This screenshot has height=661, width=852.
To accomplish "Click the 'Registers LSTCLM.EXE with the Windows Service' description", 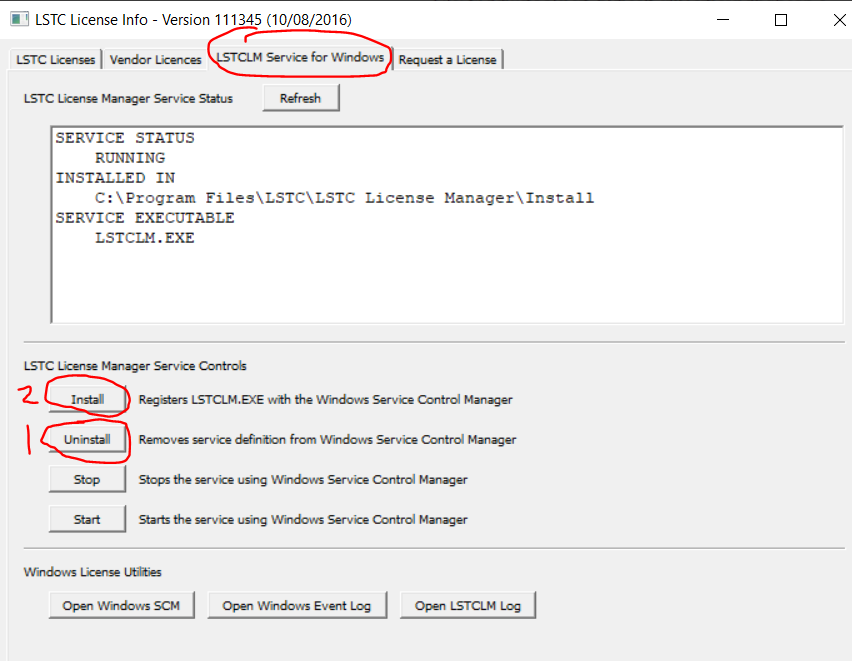I will (x=325, y=400).
